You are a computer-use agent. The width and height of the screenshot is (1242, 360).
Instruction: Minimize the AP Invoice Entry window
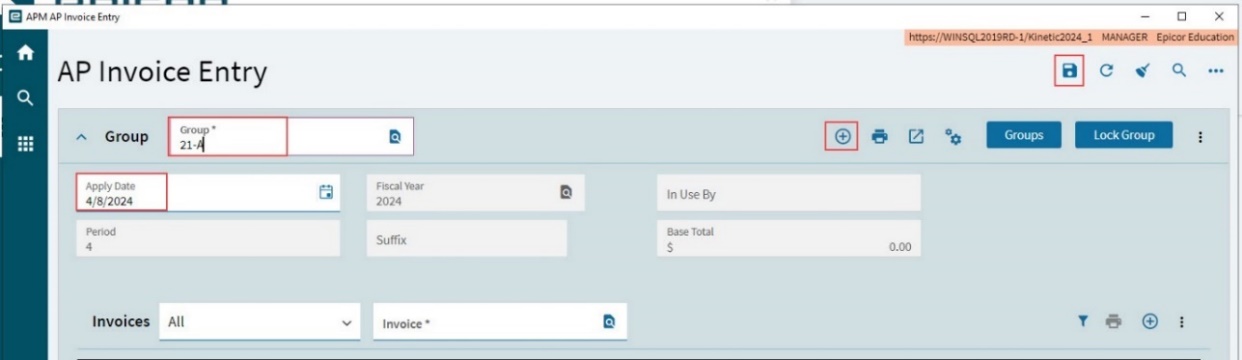[x=1146, y=16]
